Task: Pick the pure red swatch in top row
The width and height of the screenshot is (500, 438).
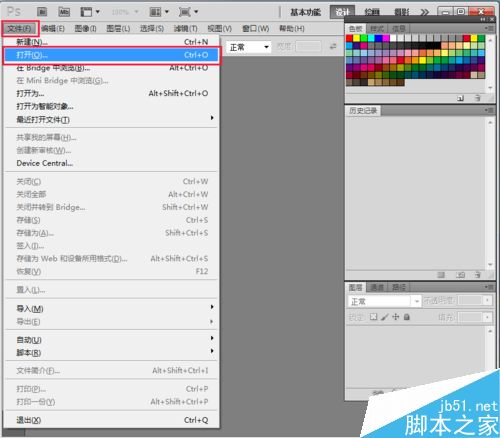Action: [349, 38]
